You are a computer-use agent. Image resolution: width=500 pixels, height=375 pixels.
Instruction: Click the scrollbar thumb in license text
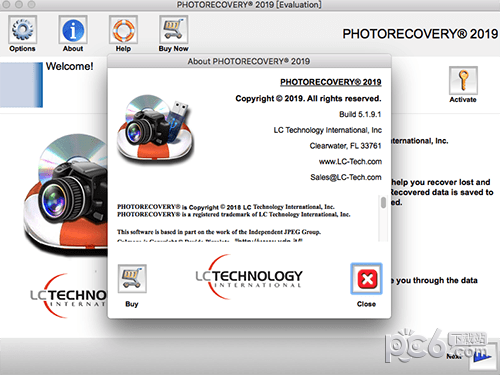[383, 202]
